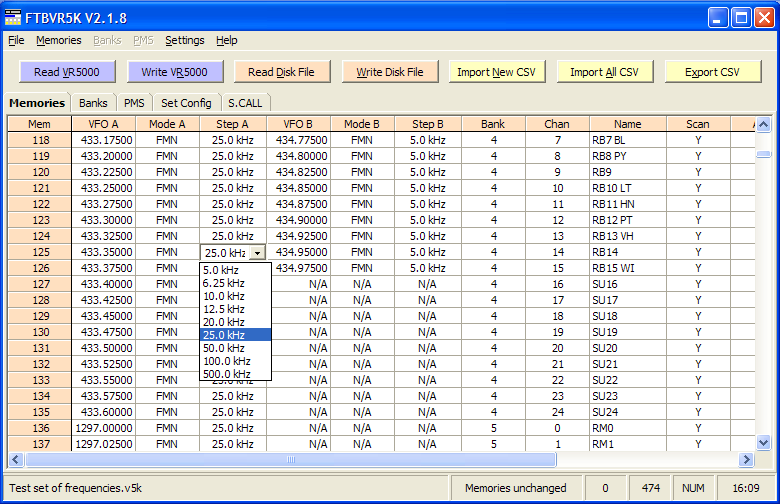Click the status bar file name text
780x504 pixels.
pos(76,488)
